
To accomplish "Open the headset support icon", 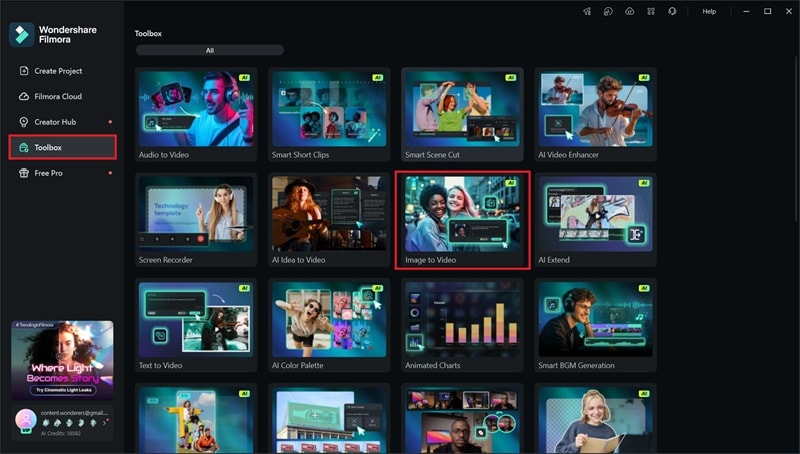I will (x=672, y=11).
